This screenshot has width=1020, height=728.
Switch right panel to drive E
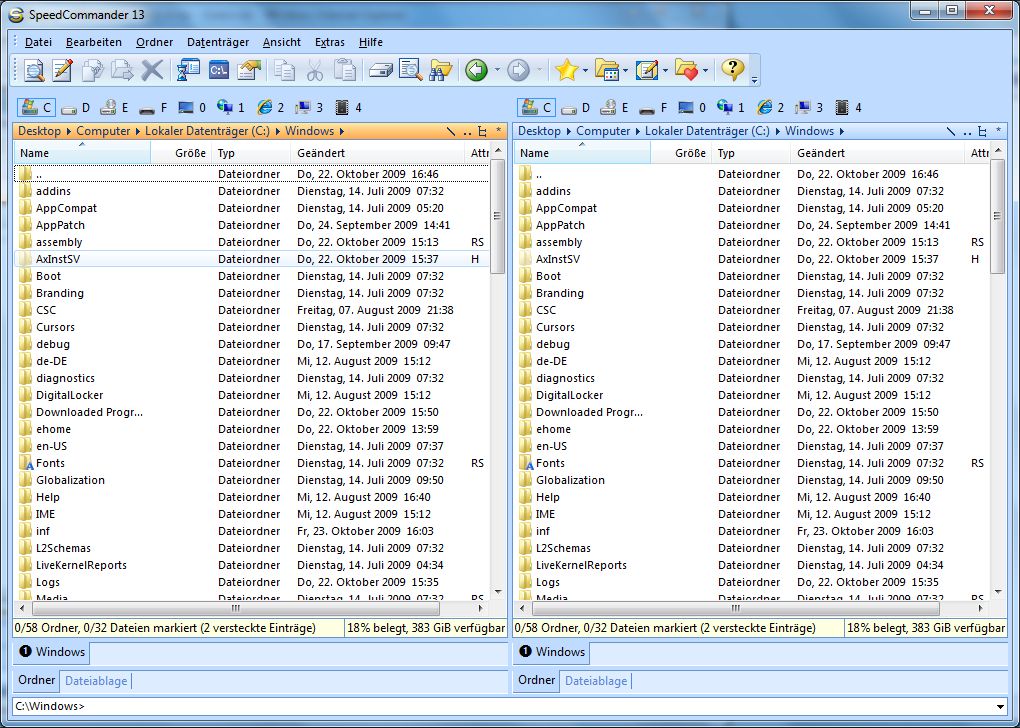(x=615, y=107)
